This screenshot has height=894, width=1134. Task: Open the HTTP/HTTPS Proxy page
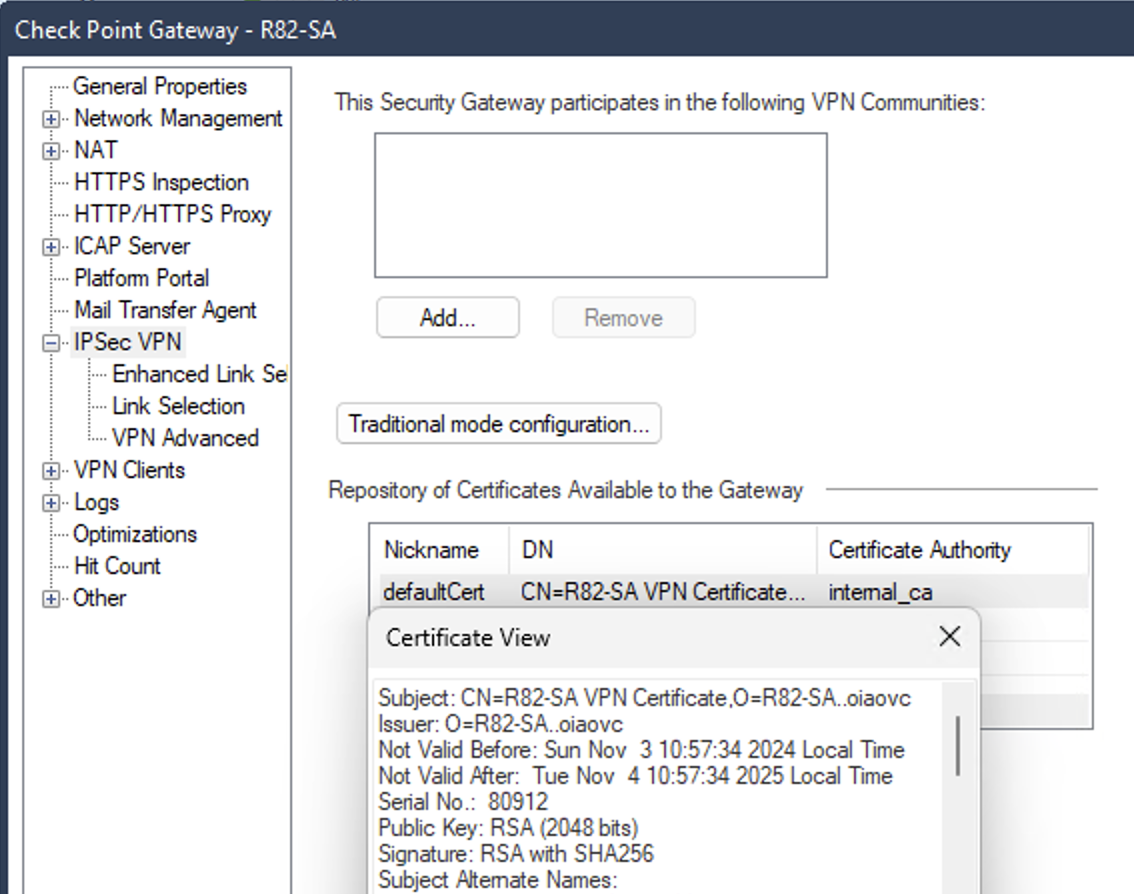[x=163, y=214]
